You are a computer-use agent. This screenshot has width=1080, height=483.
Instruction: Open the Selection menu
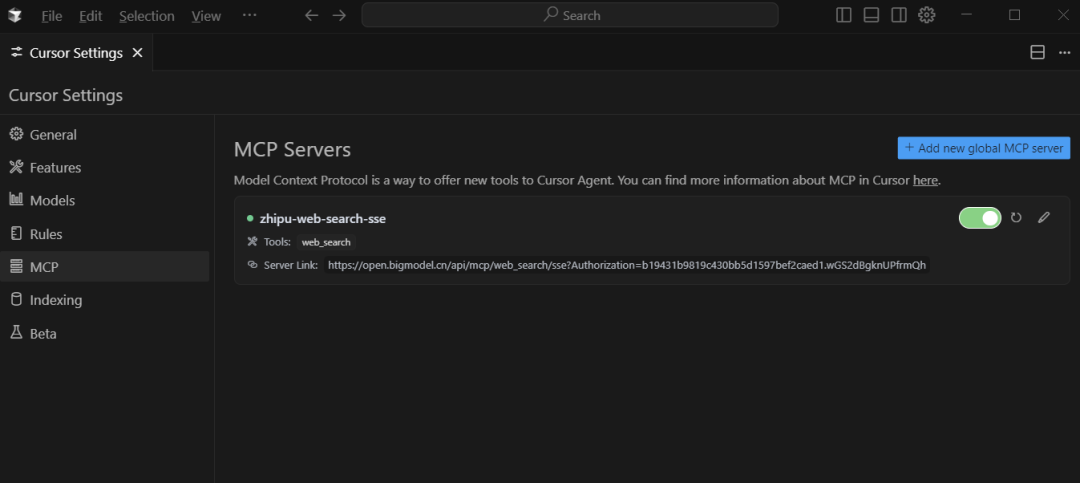(x=147, y=16)
